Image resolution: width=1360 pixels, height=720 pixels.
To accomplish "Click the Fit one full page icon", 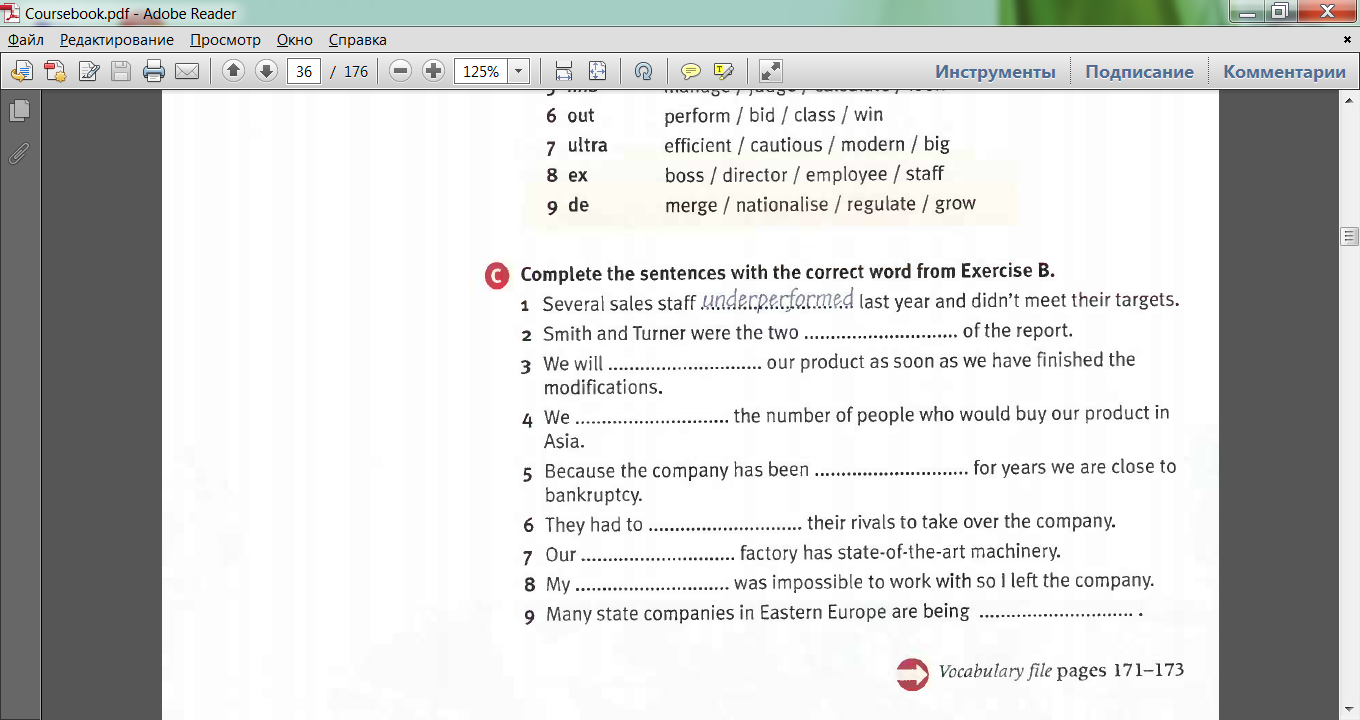I will pos(597,71).
